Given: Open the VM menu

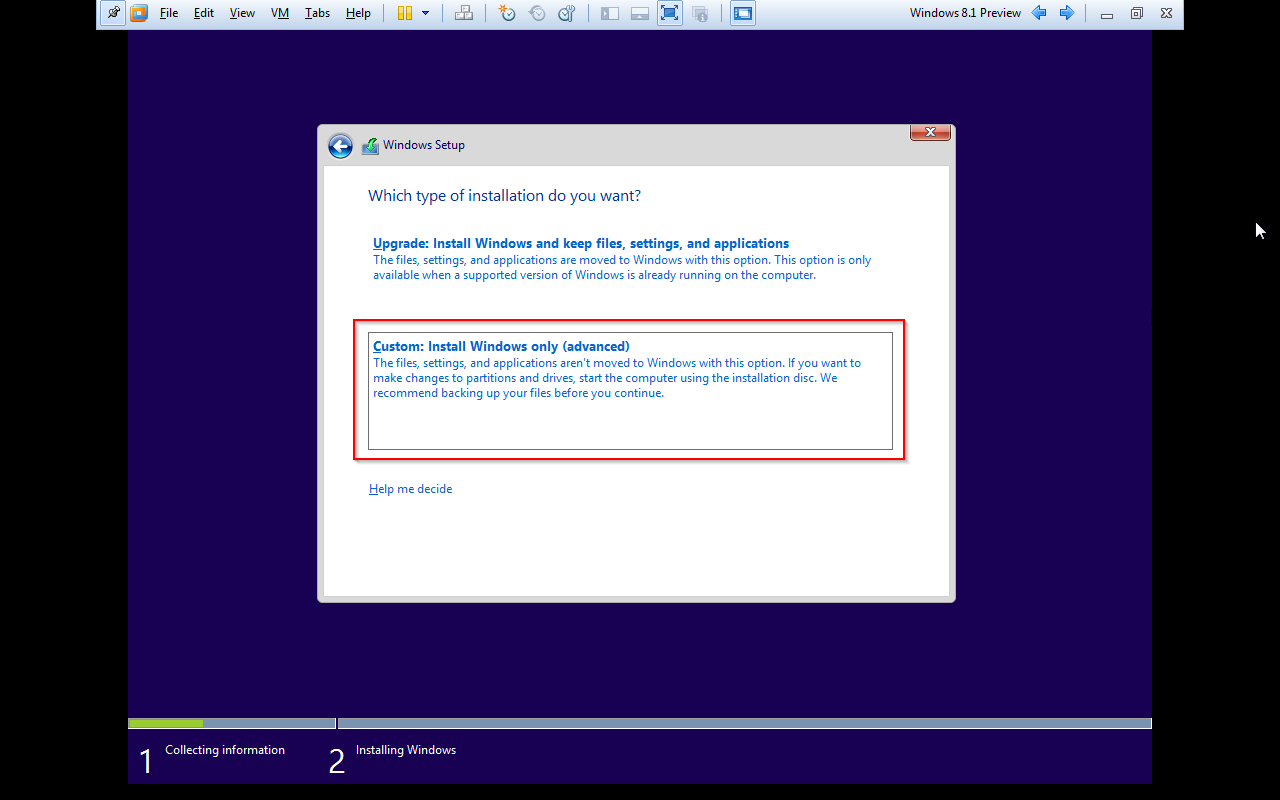Looking at the screenshot, I should [x=280, y=13].
